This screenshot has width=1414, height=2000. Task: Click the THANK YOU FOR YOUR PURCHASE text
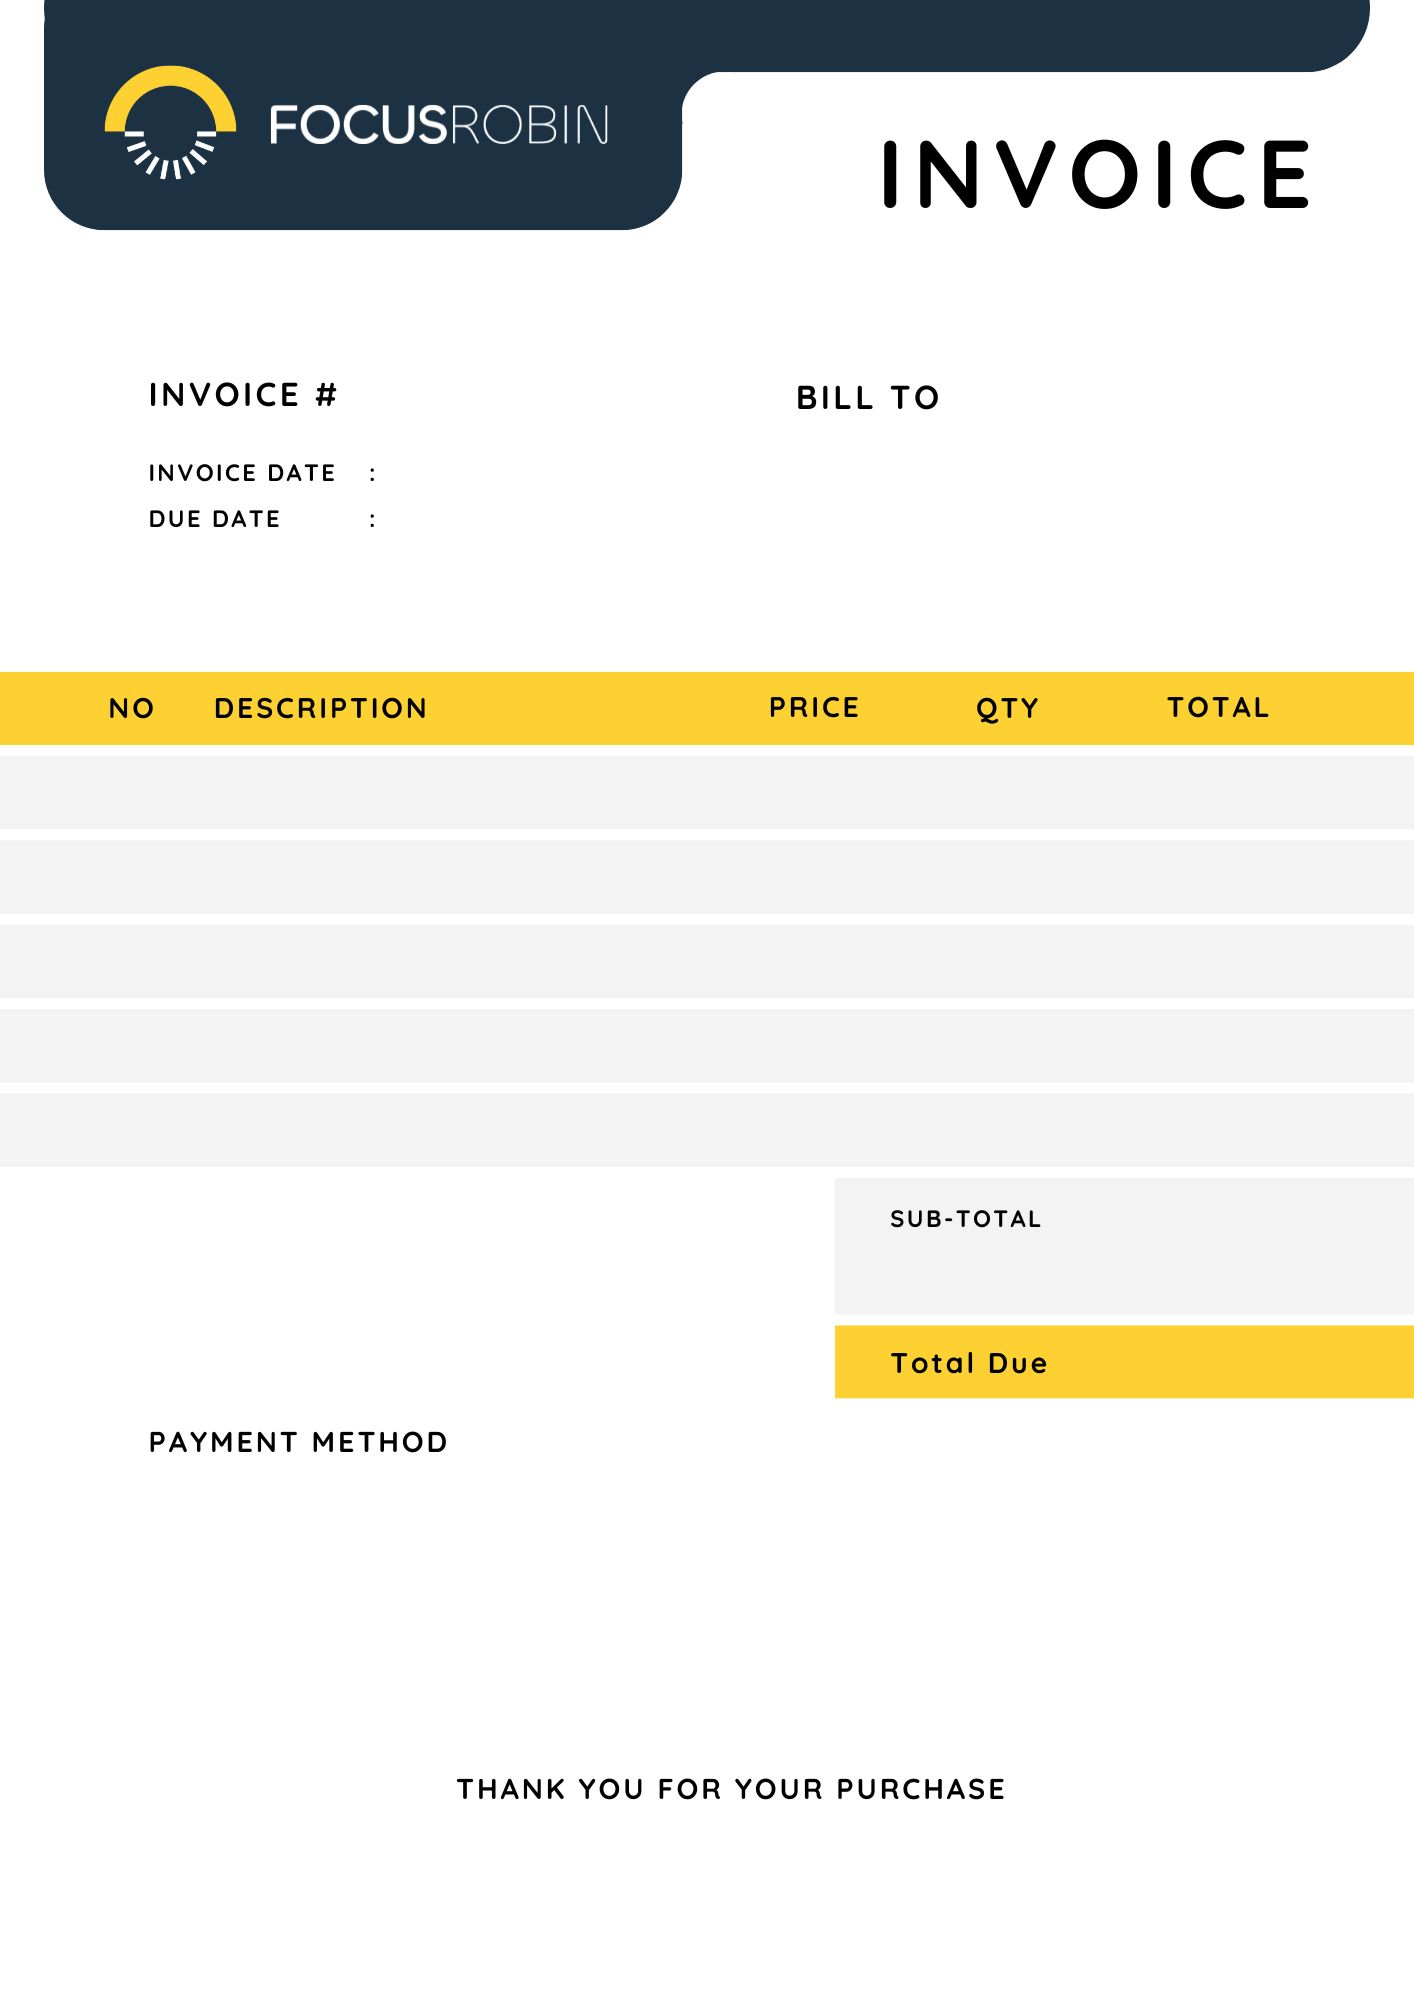(x=731, y=1789)
